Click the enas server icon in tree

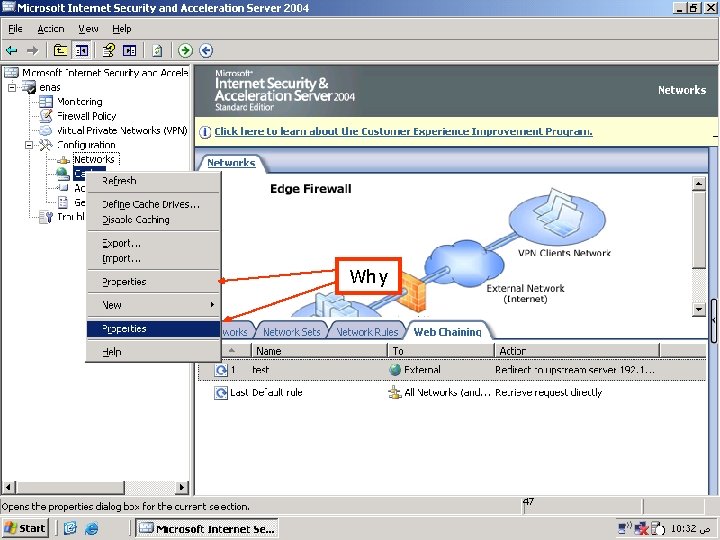coord(29,87)
